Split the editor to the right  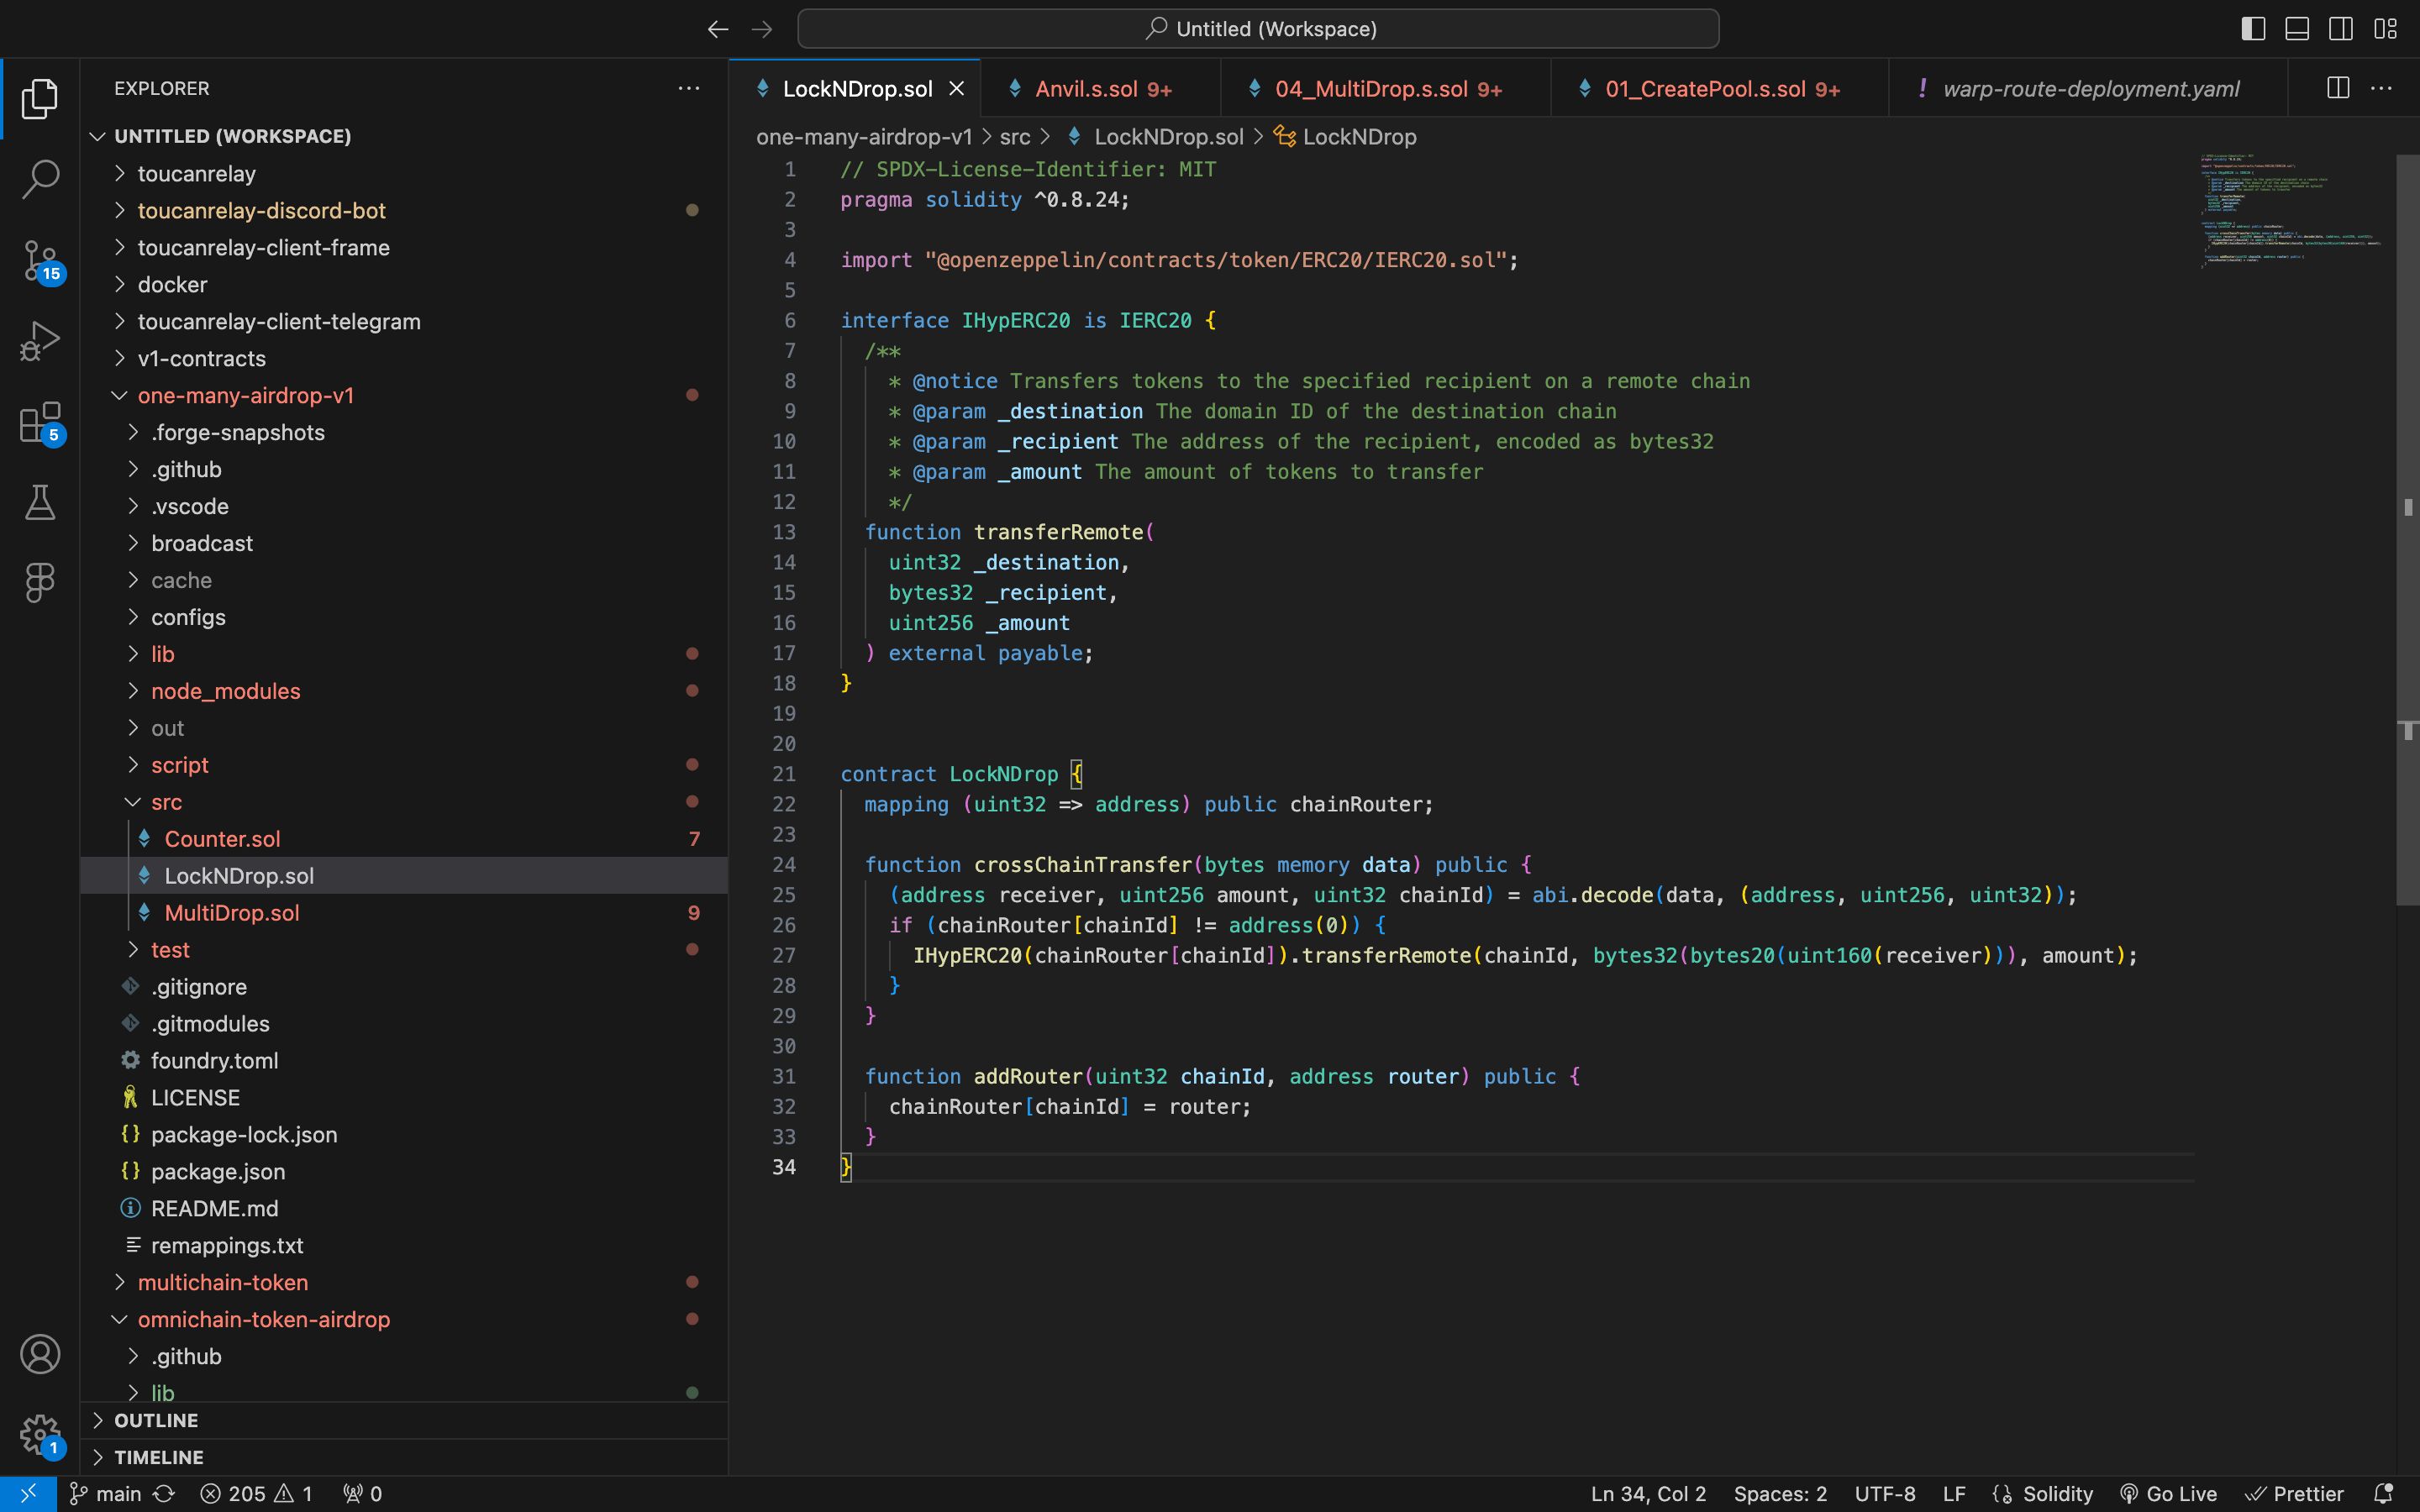click(2338, 88)
